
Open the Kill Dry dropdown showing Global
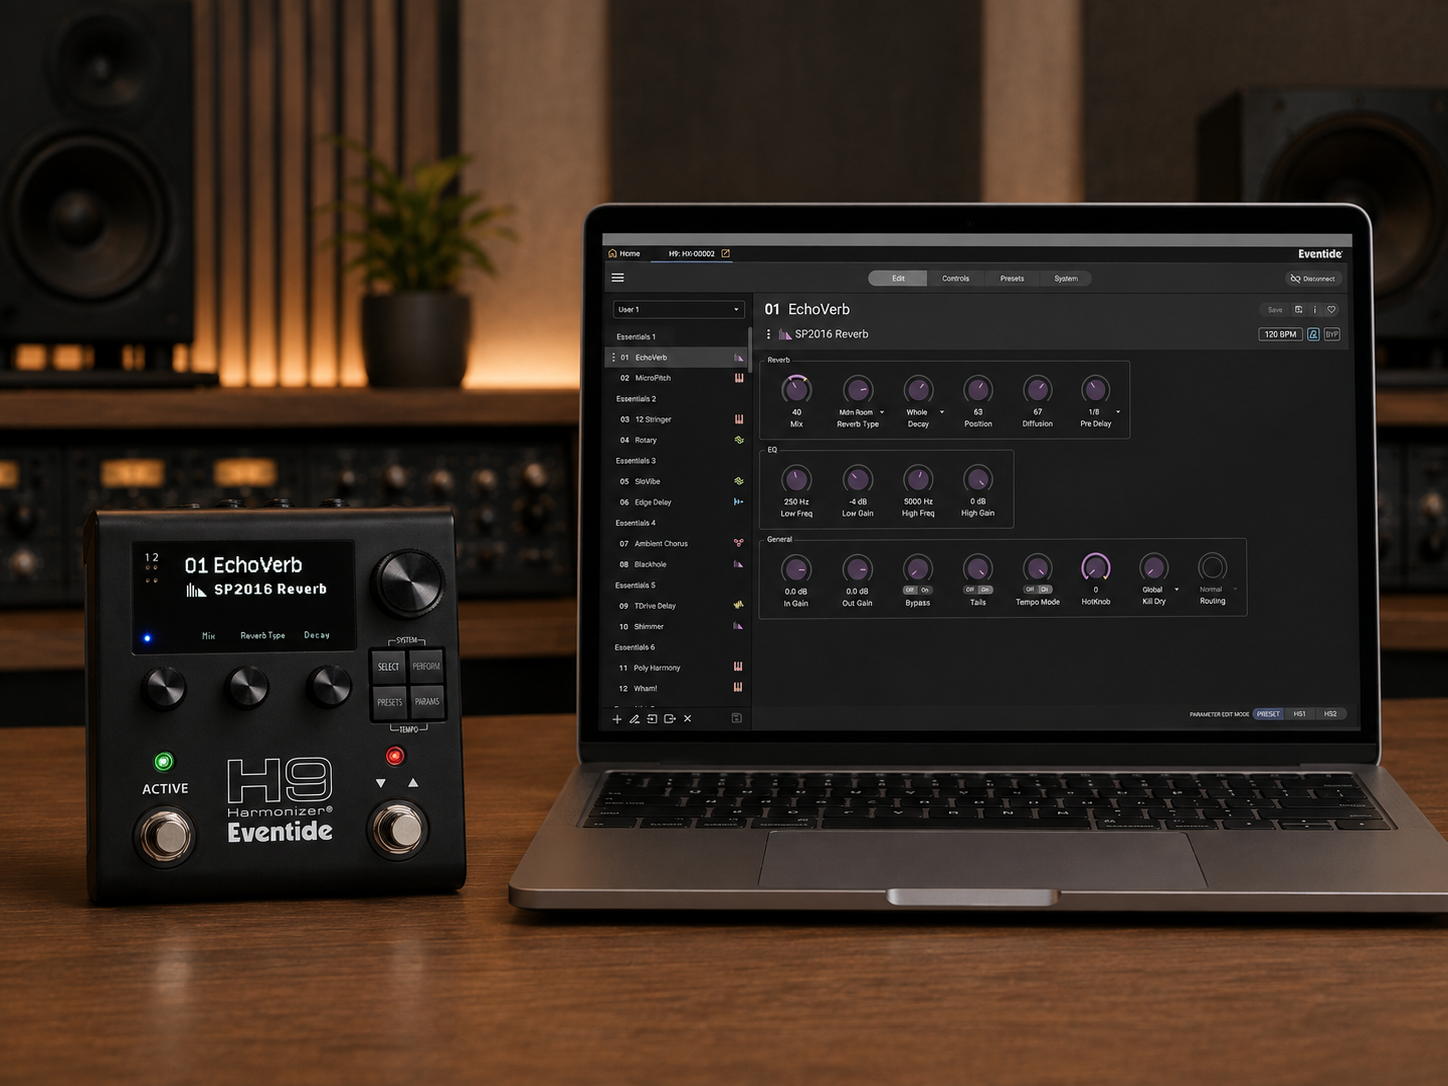coord(1160,590)
